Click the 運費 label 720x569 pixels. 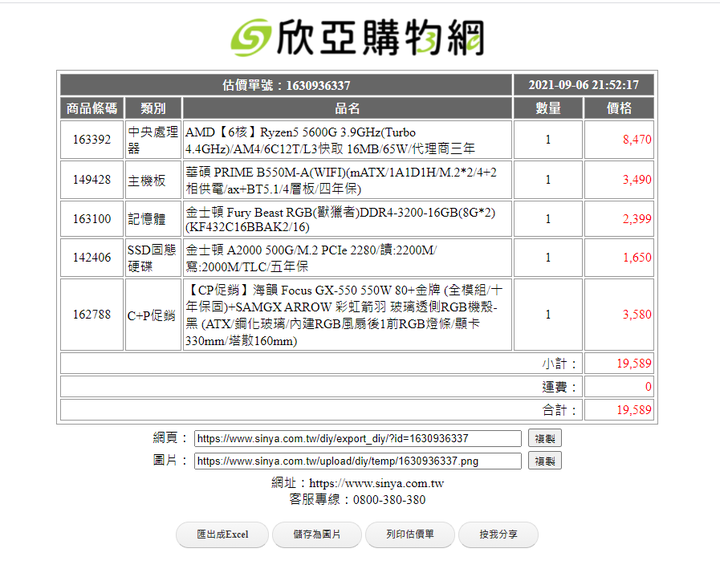559,387
